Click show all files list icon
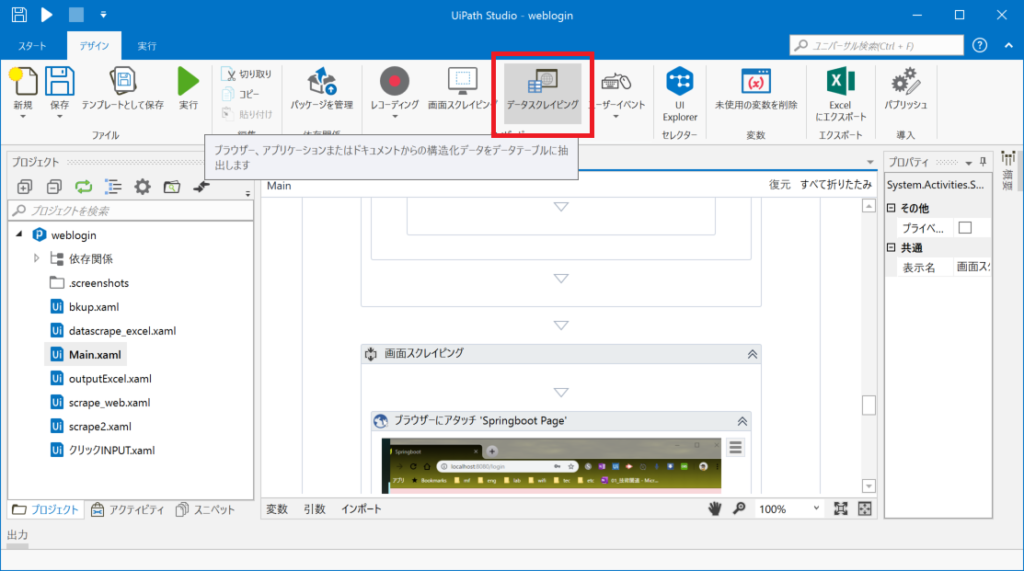The image size is (1024, 571). (113, 188)
